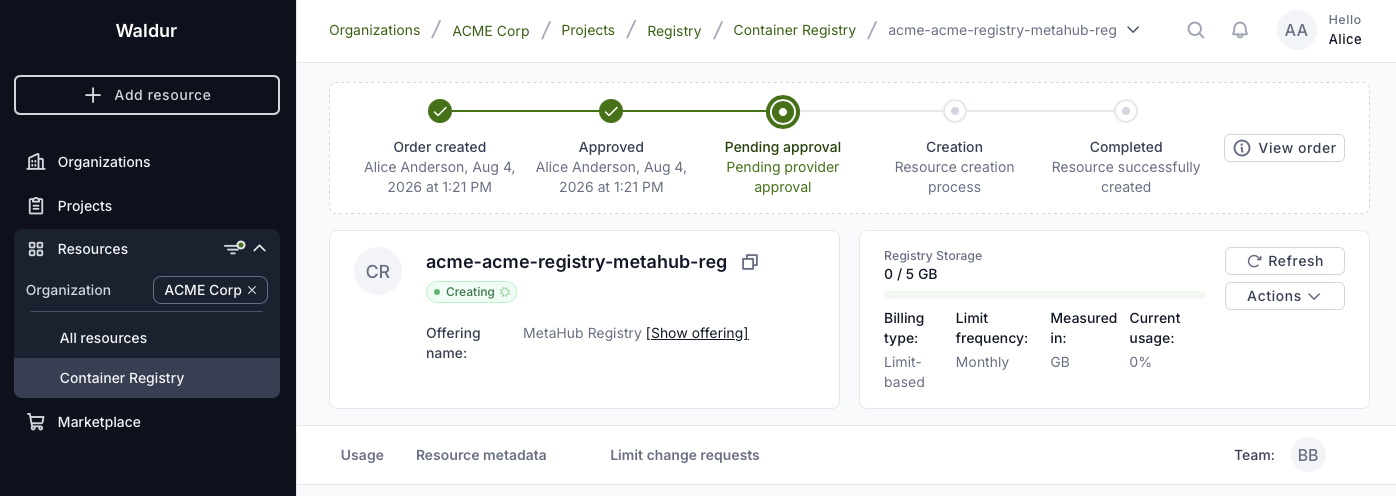Click the Creating status badge
Screen dimensions: 1396x496
click(471, 292)
